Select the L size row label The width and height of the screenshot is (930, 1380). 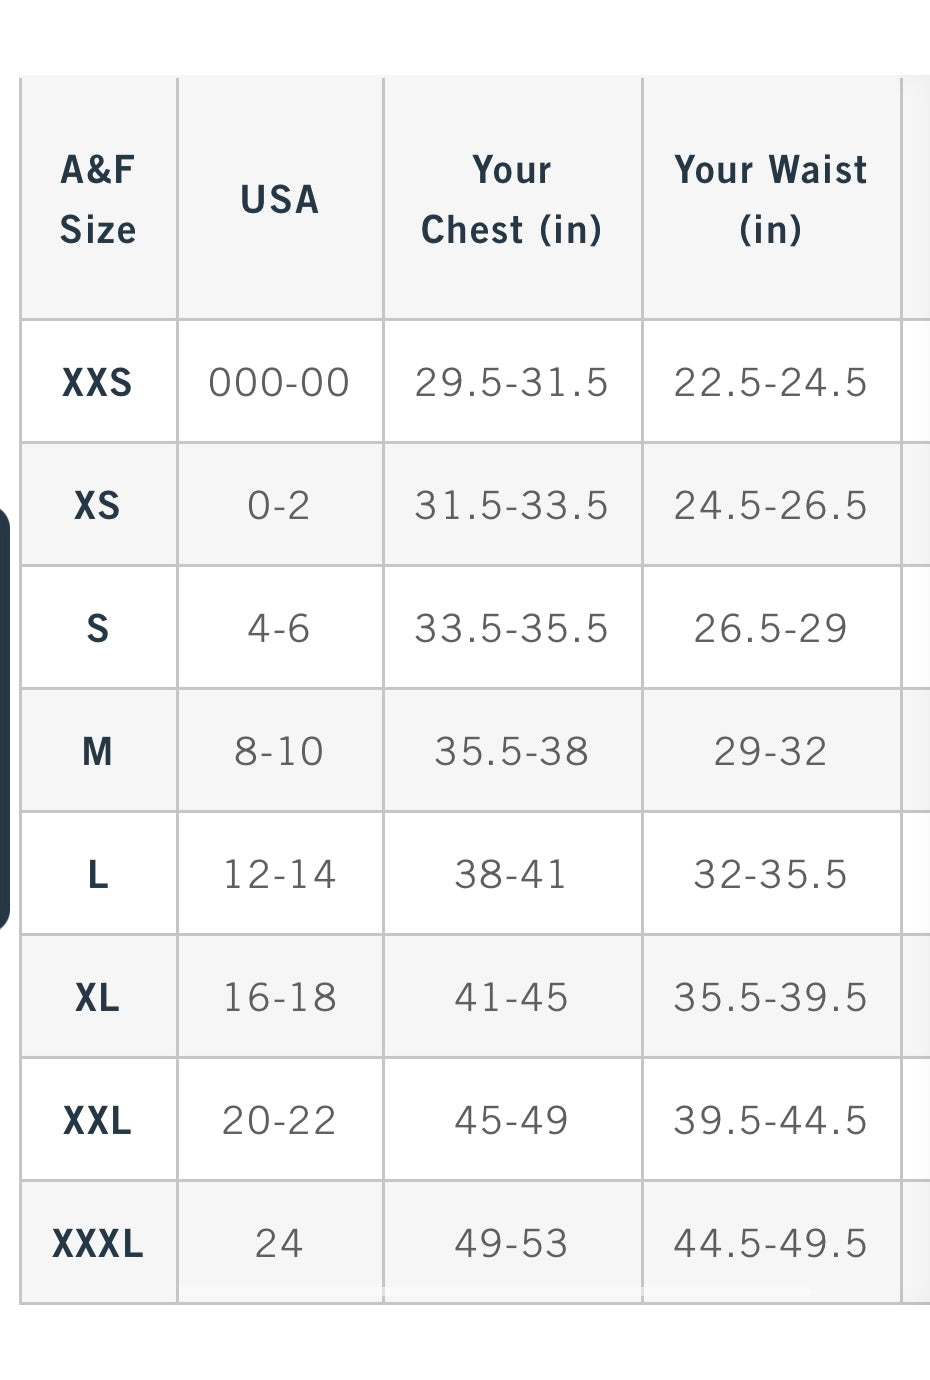[97, 874]
